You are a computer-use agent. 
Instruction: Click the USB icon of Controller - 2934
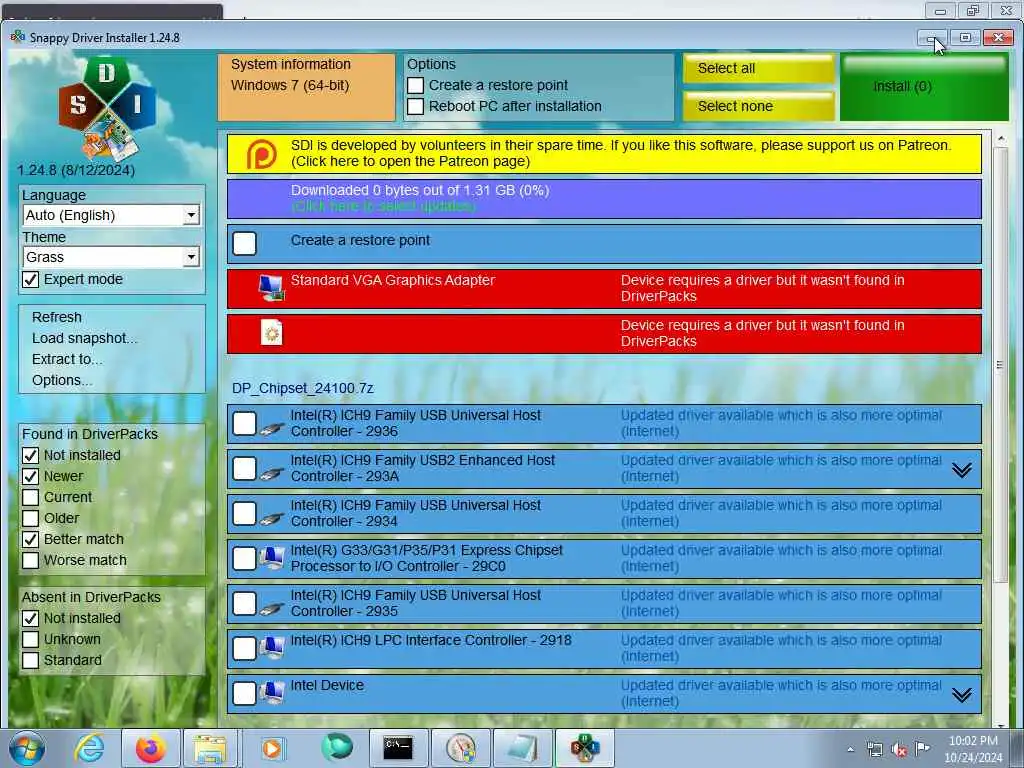tap(272, 519)
